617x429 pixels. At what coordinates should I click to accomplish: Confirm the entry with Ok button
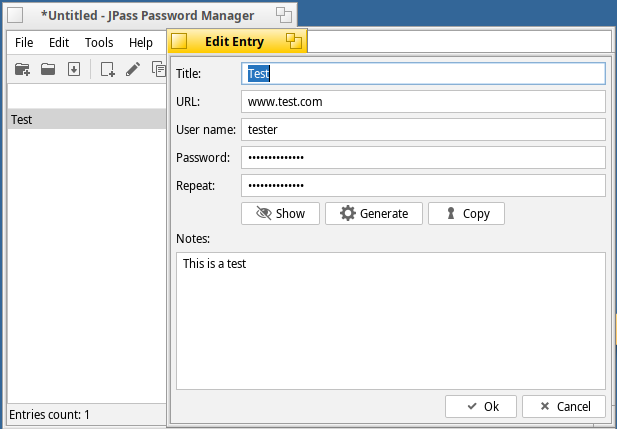pyautogui.click(x=481, y=407)
